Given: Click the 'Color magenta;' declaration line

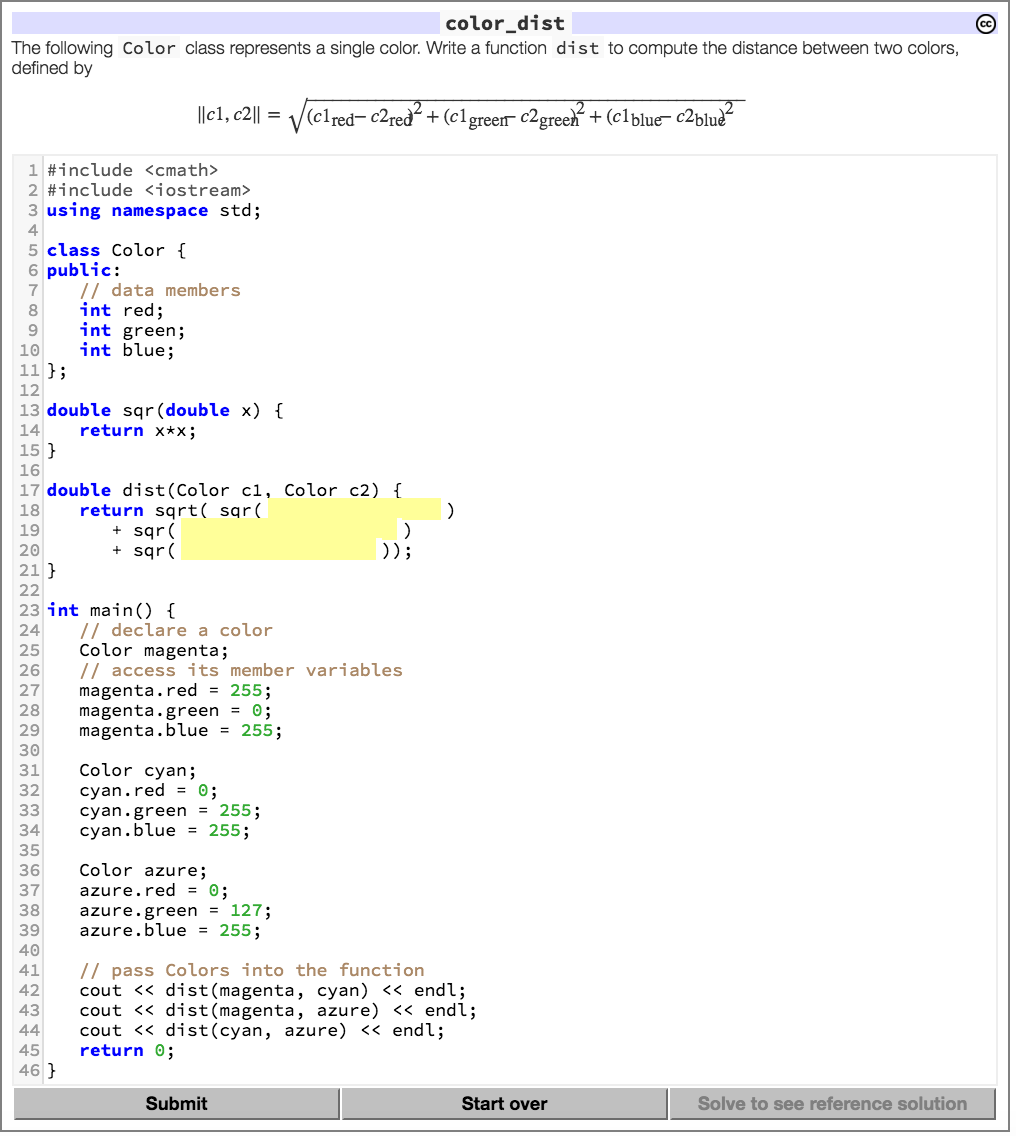Looking at the screenshot, I should coord(154,650).
